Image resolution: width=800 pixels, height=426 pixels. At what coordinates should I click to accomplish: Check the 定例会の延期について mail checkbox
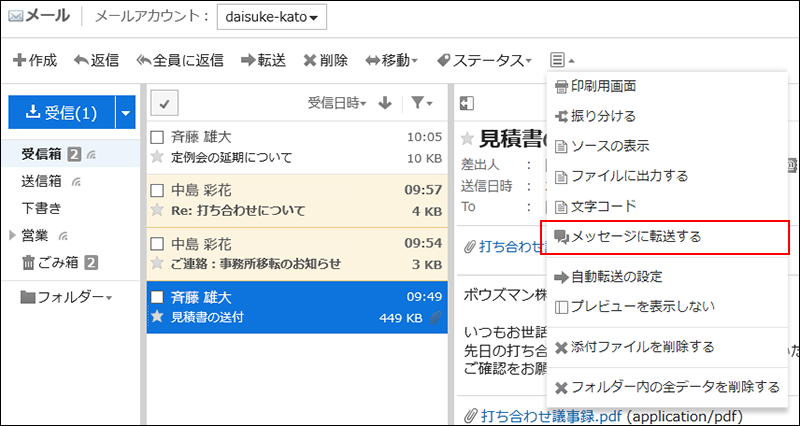(x=158, y=137)
